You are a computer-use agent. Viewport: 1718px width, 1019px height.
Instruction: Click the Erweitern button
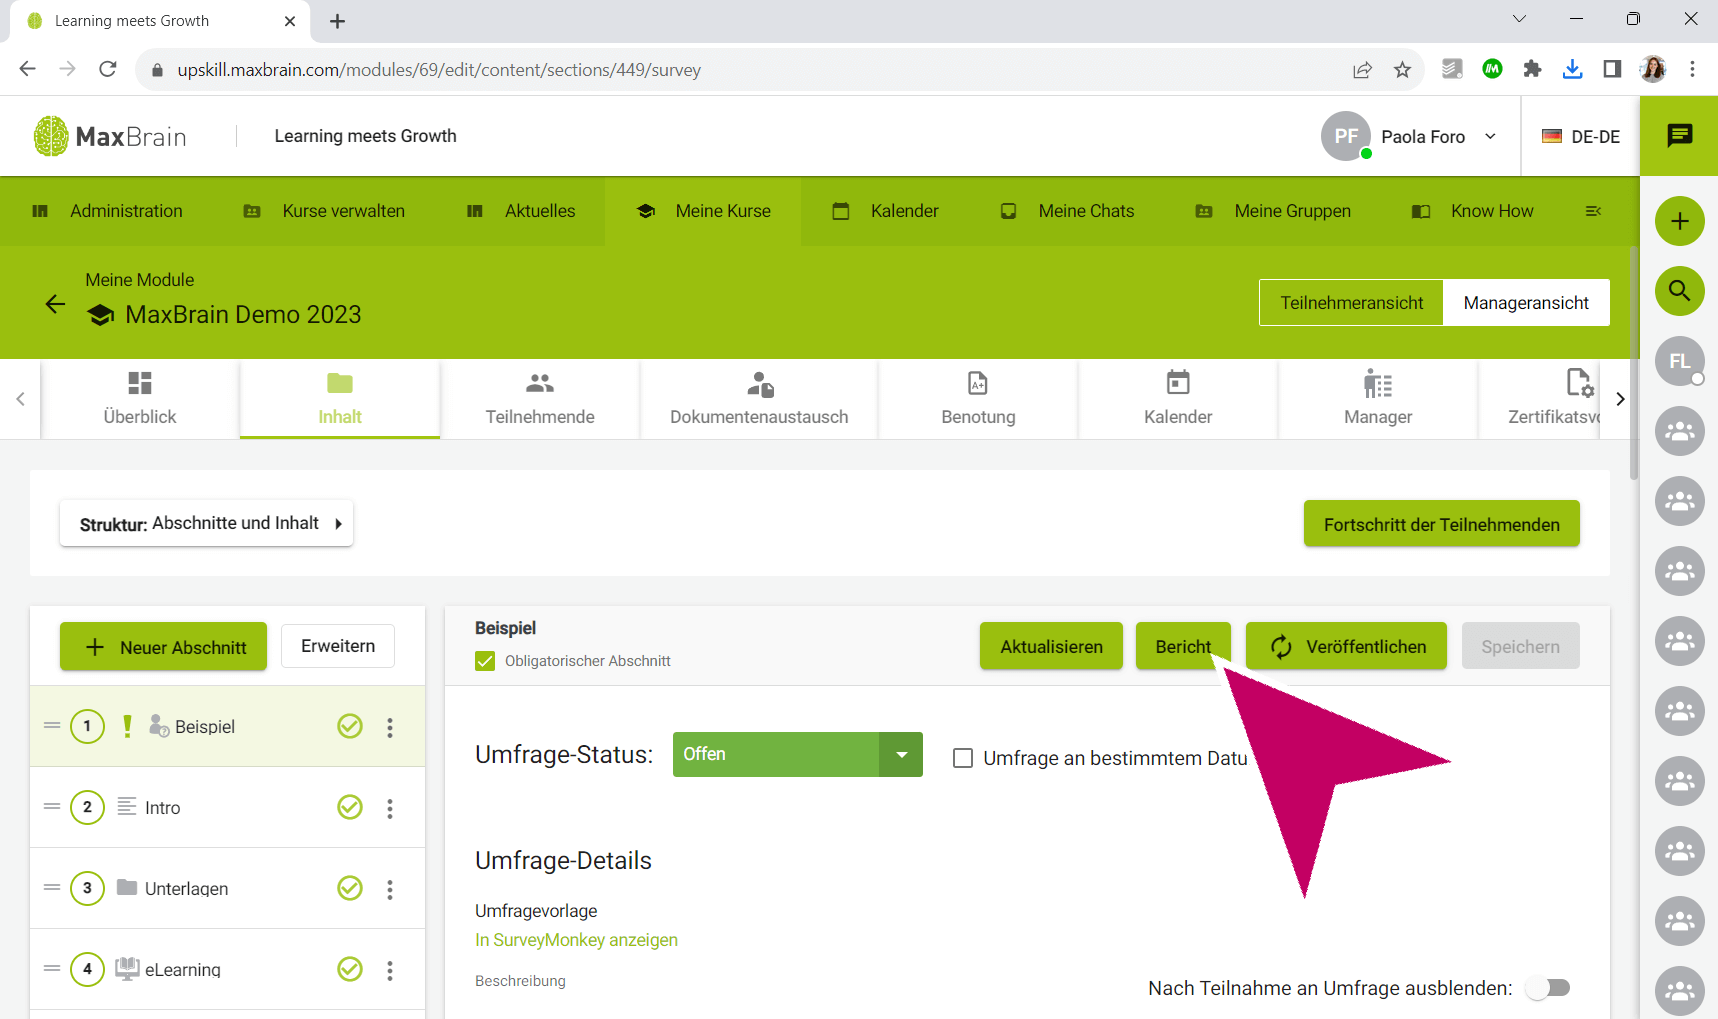click(338, 646)
